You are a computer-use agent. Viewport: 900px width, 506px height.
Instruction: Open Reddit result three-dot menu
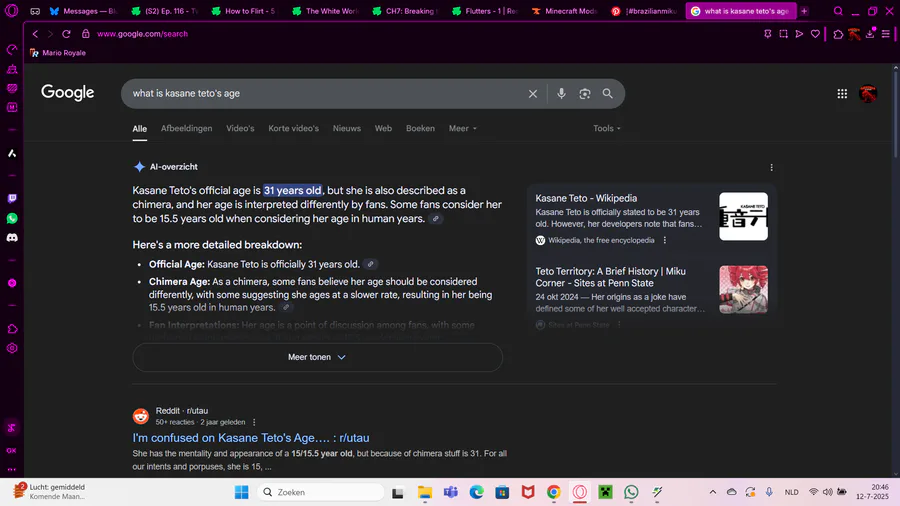(254, 422)
